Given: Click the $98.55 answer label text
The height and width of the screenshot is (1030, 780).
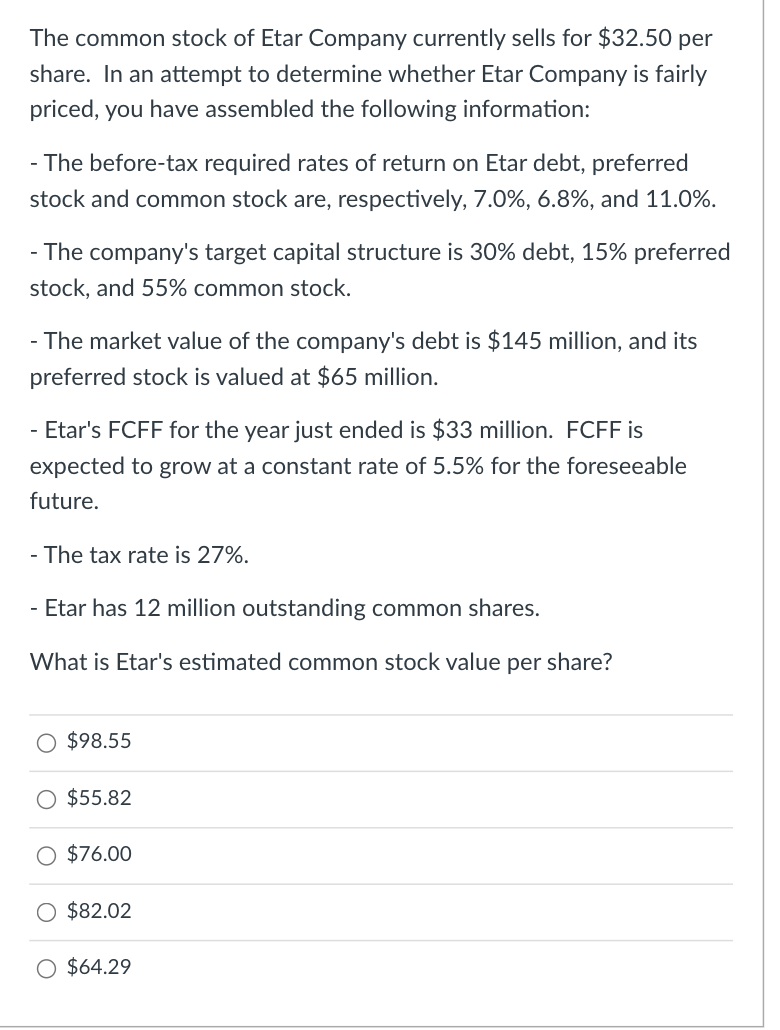Looking at the screenshot, I should pos(99,742).
